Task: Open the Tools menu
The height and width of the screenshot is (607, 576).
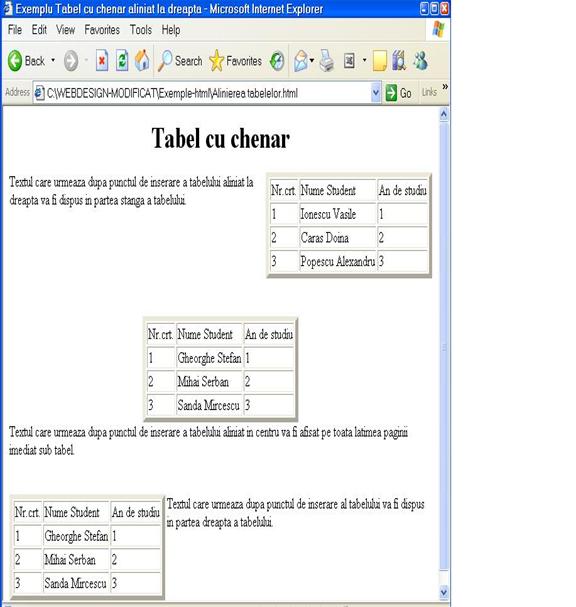Action: [141, 30]
